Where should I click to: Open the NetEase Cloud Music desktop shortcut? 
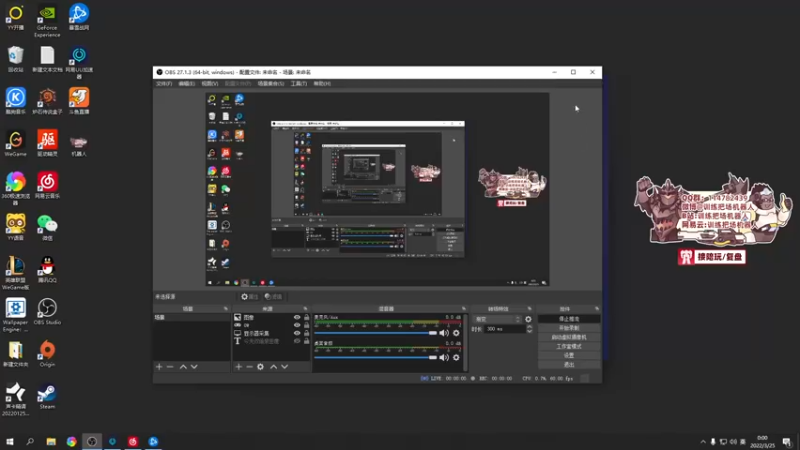(x=47, y=186)
